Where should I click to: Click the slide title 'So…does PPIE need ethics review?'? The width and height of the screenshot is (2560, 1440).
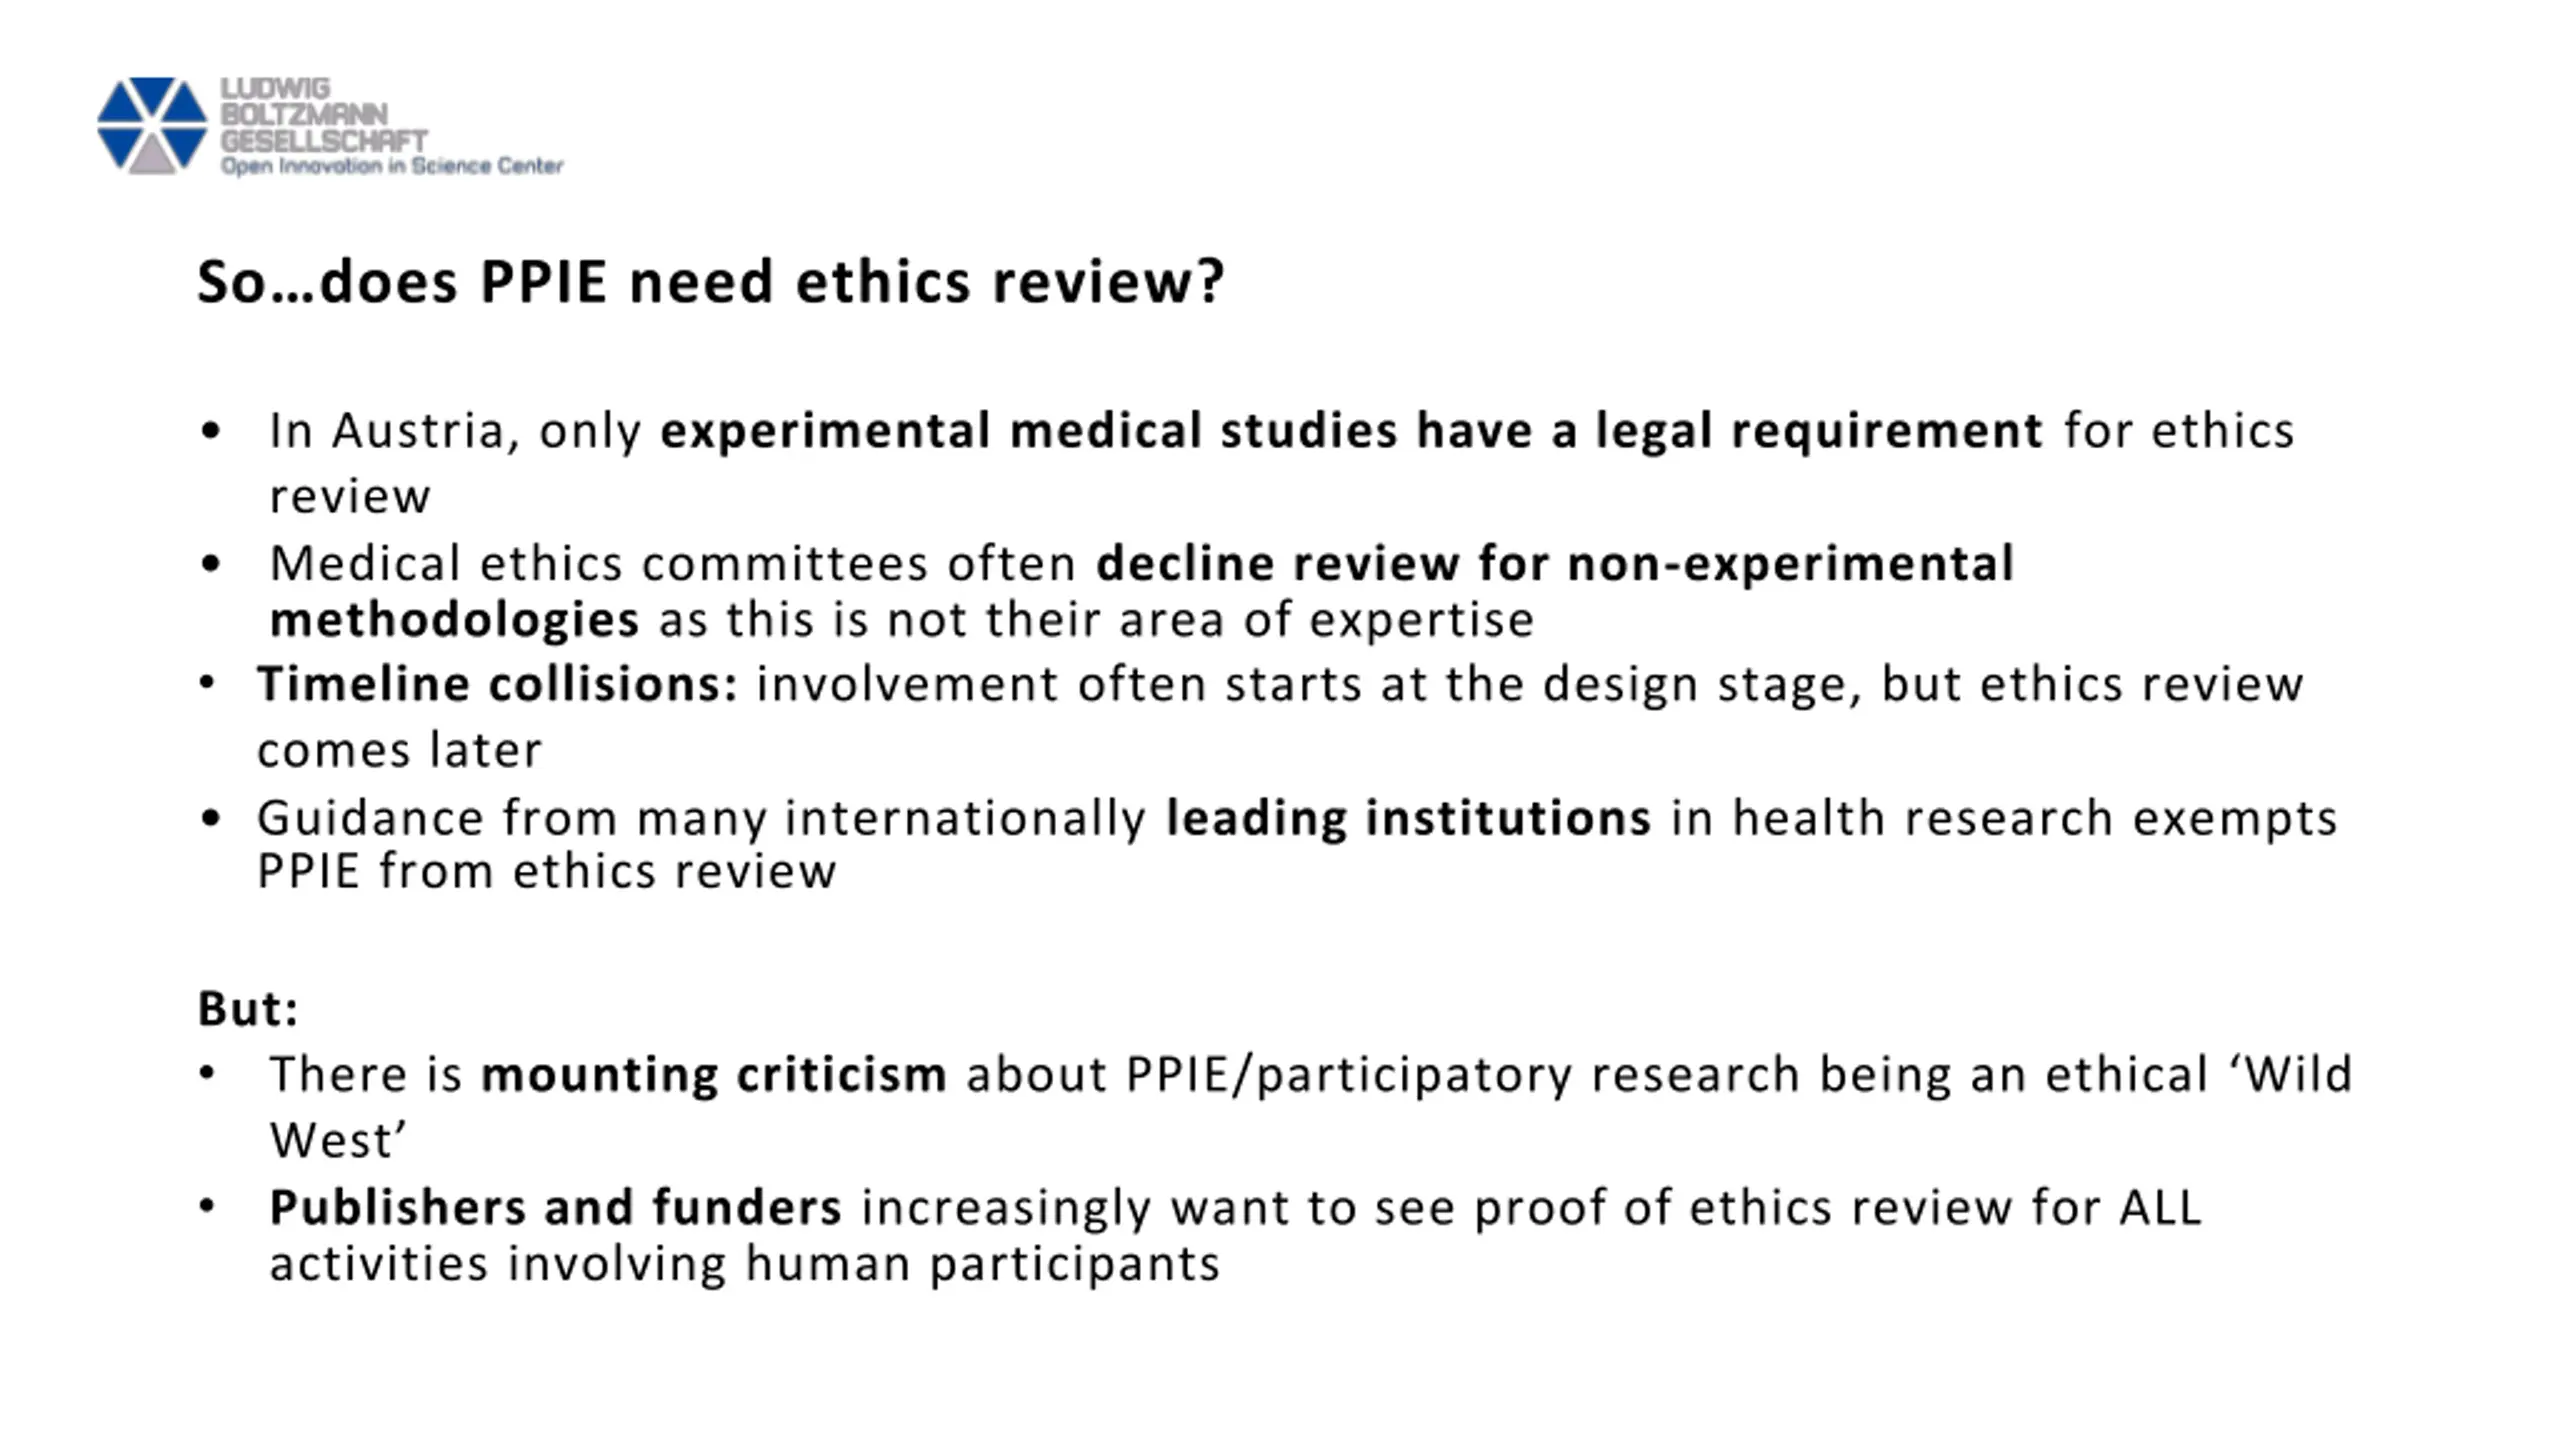point(711,282)
